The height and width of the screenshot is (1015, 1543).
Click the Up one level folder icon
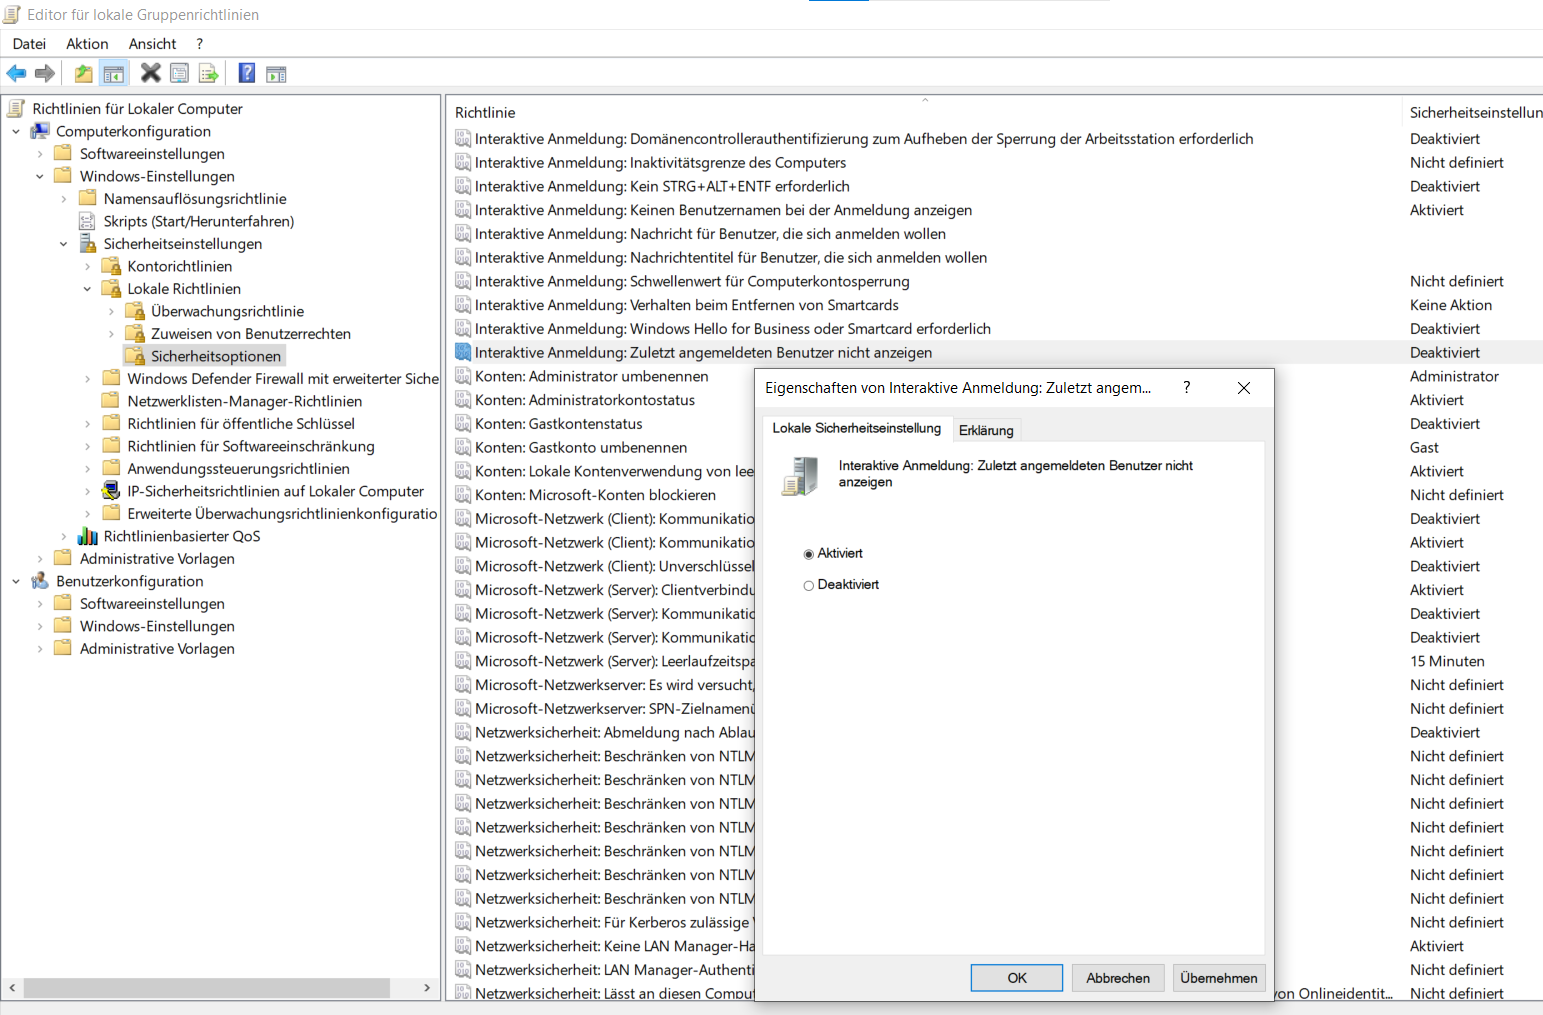84,73
